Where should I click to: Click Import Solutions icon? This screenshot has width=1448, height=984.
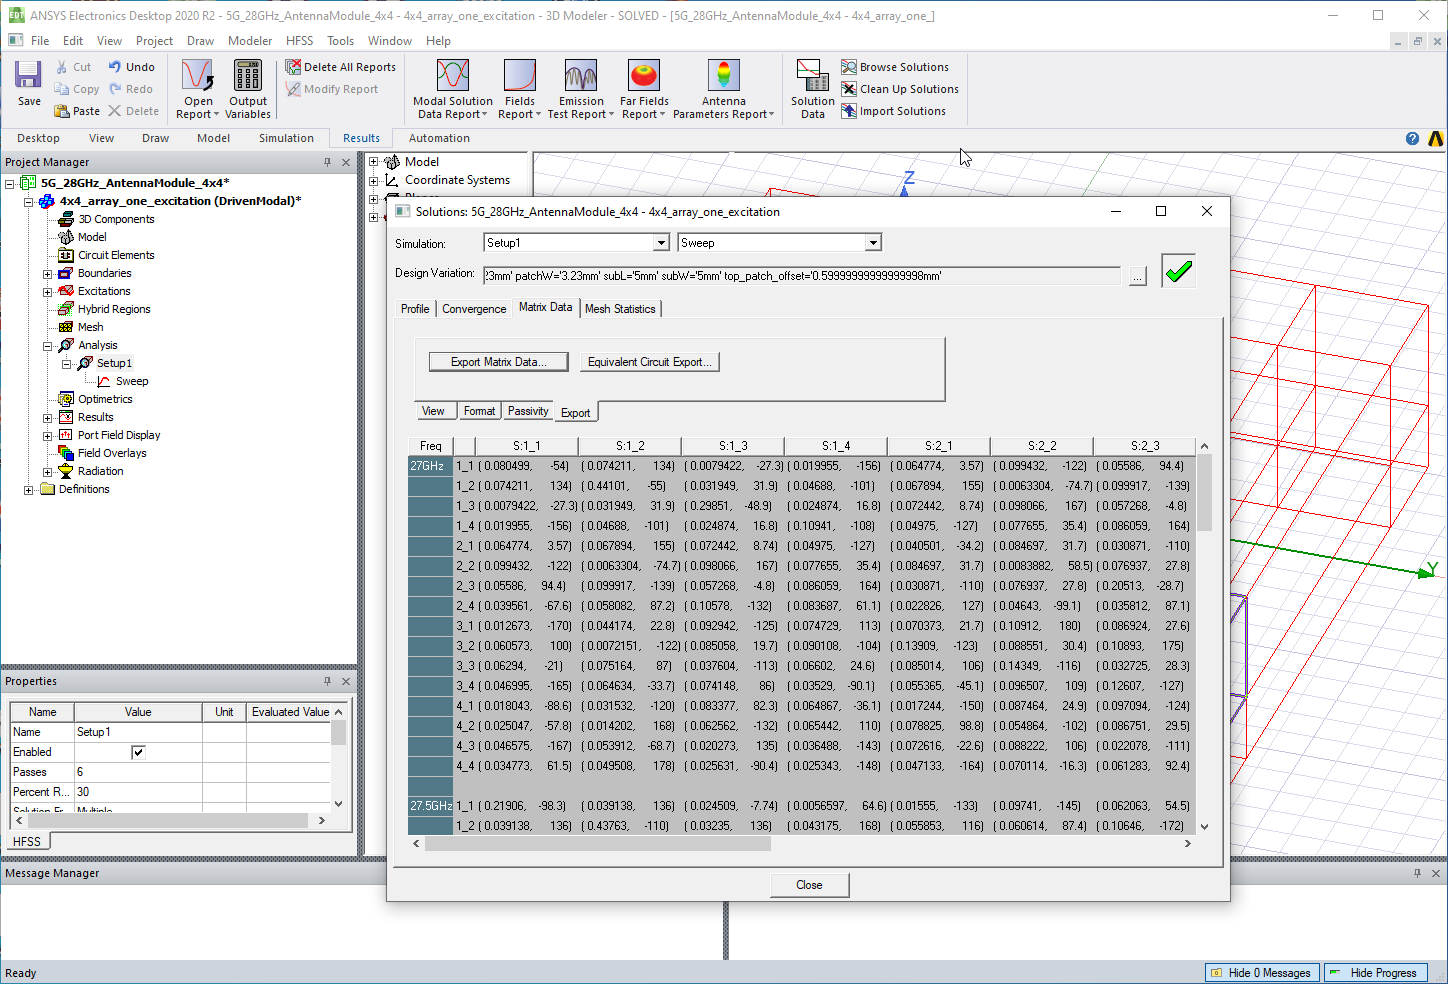tap(849, 111)
